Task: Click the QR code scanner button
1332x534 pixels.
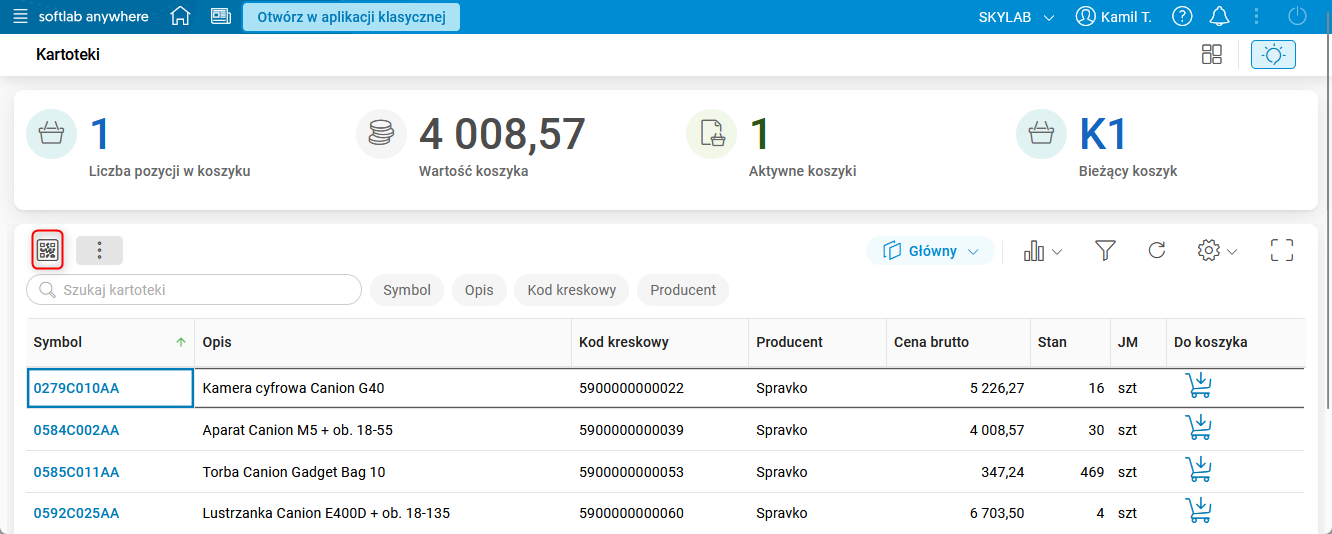Action: (48, 250)
